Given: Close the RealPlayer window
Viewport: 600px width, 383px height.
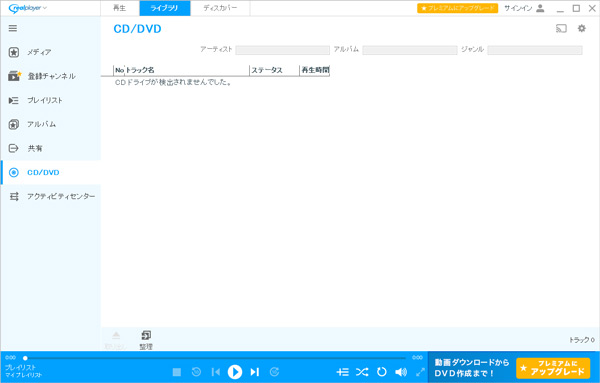Looking at the screenshot, I should click(592, 8).
